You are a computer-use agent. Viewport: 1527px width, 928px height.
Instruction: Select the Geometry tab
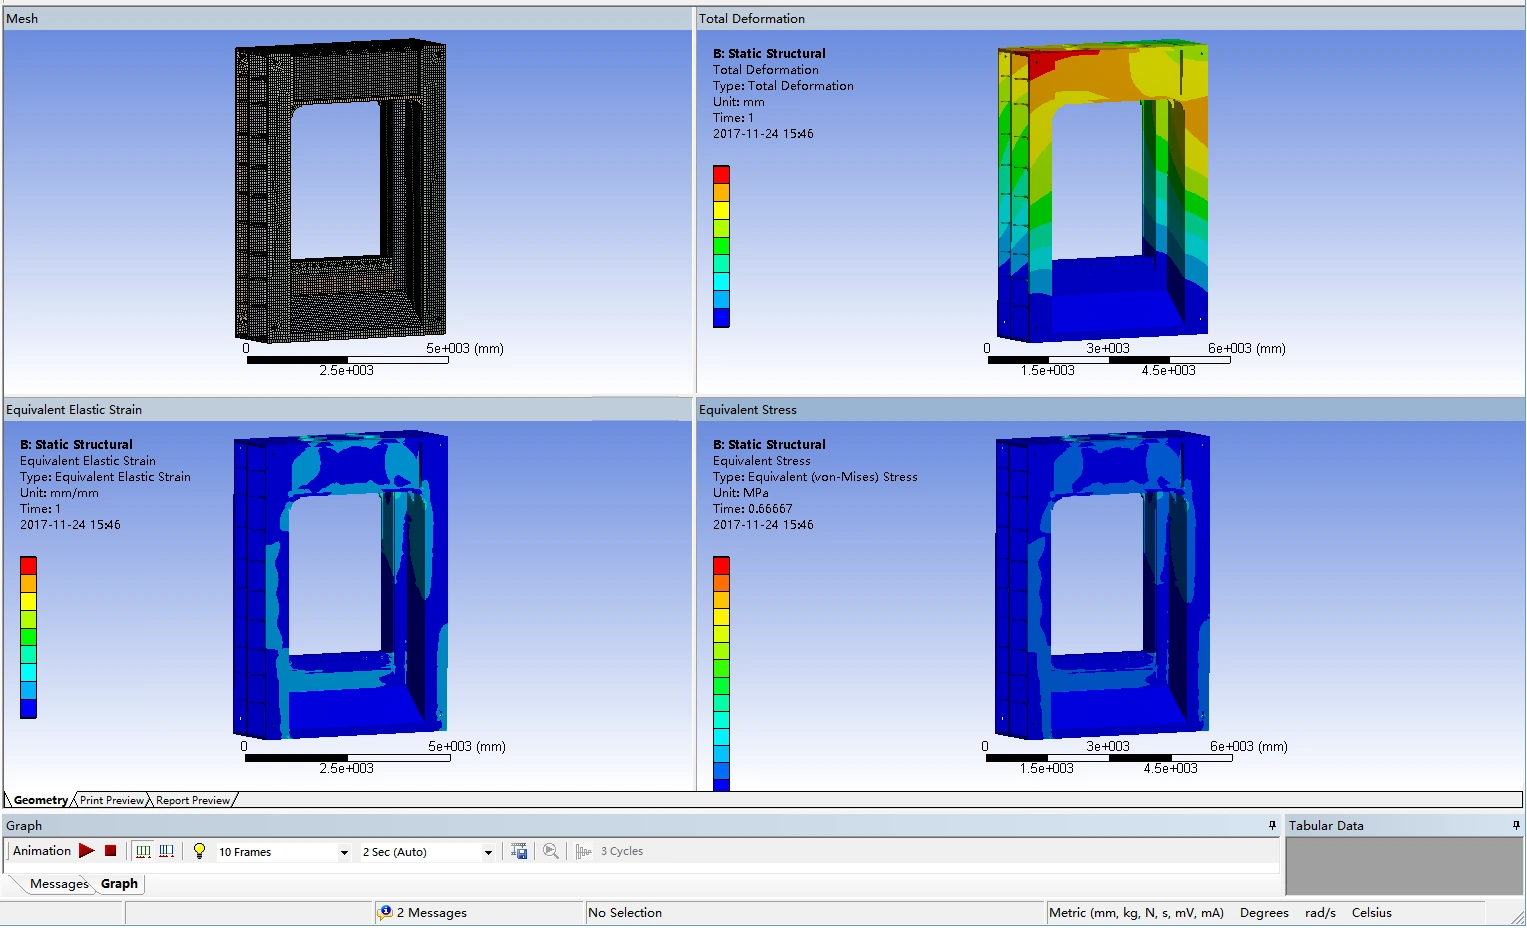40,800
